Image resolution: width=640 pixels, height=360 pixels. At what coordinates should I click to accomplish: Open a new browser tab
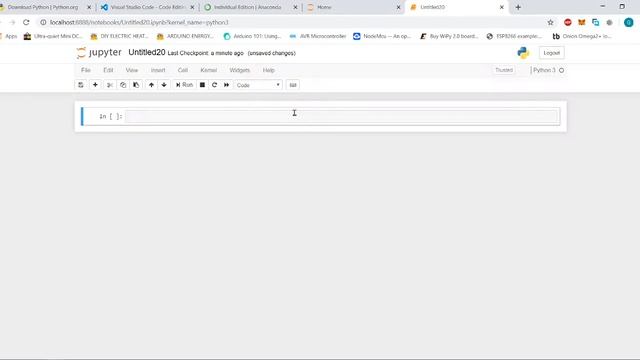(x=518, y=7)
